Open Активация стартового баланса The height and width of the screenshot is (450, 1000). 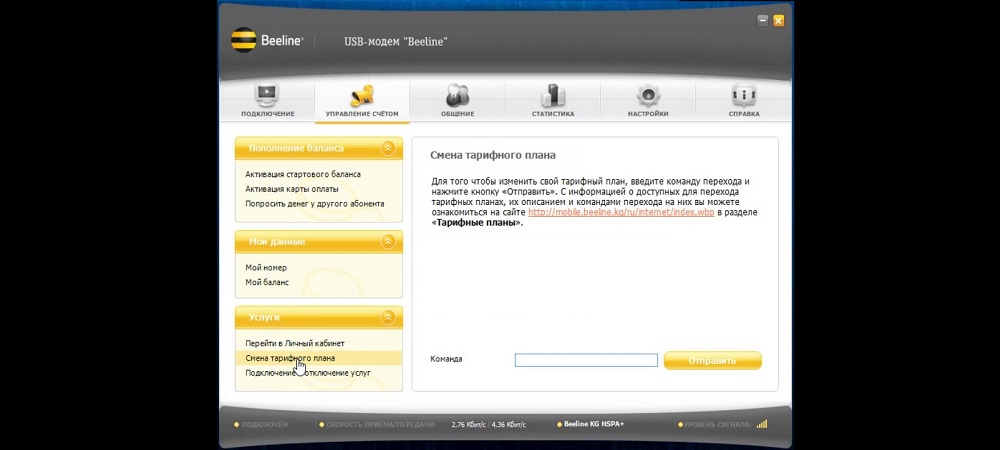coord(303,174)
